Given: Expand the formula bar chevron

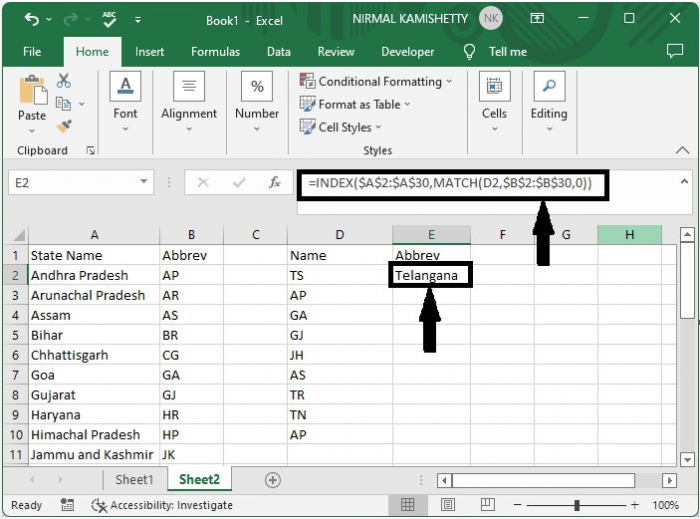Looking at the screenshot, I should tap(684, 181).
